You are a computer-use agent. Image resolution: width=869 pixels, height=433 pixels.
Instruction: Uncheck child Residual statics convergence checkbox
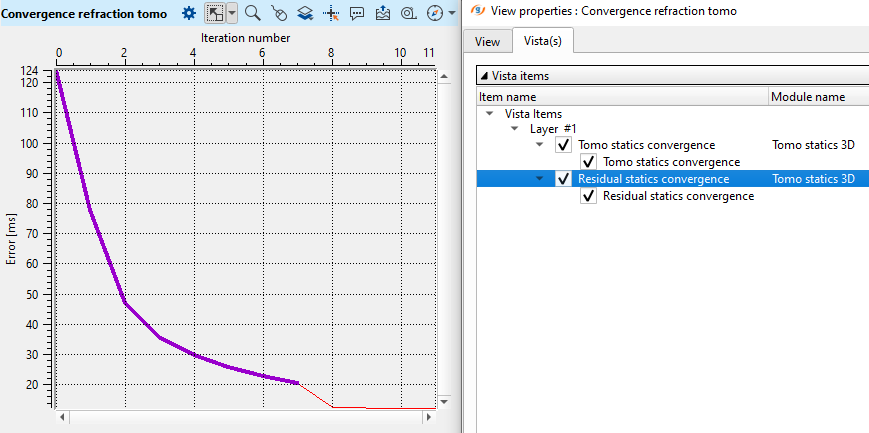[588, 196]
